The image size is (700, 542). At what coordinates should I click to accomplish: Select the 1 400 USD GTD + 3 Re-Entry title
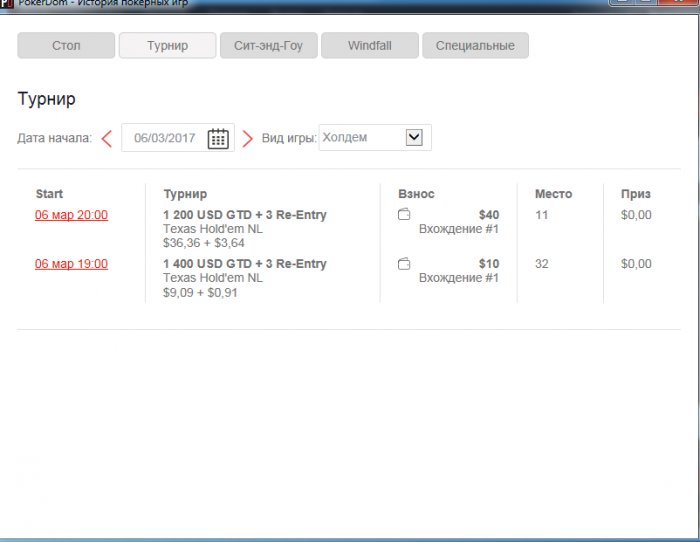coord(245,264)
